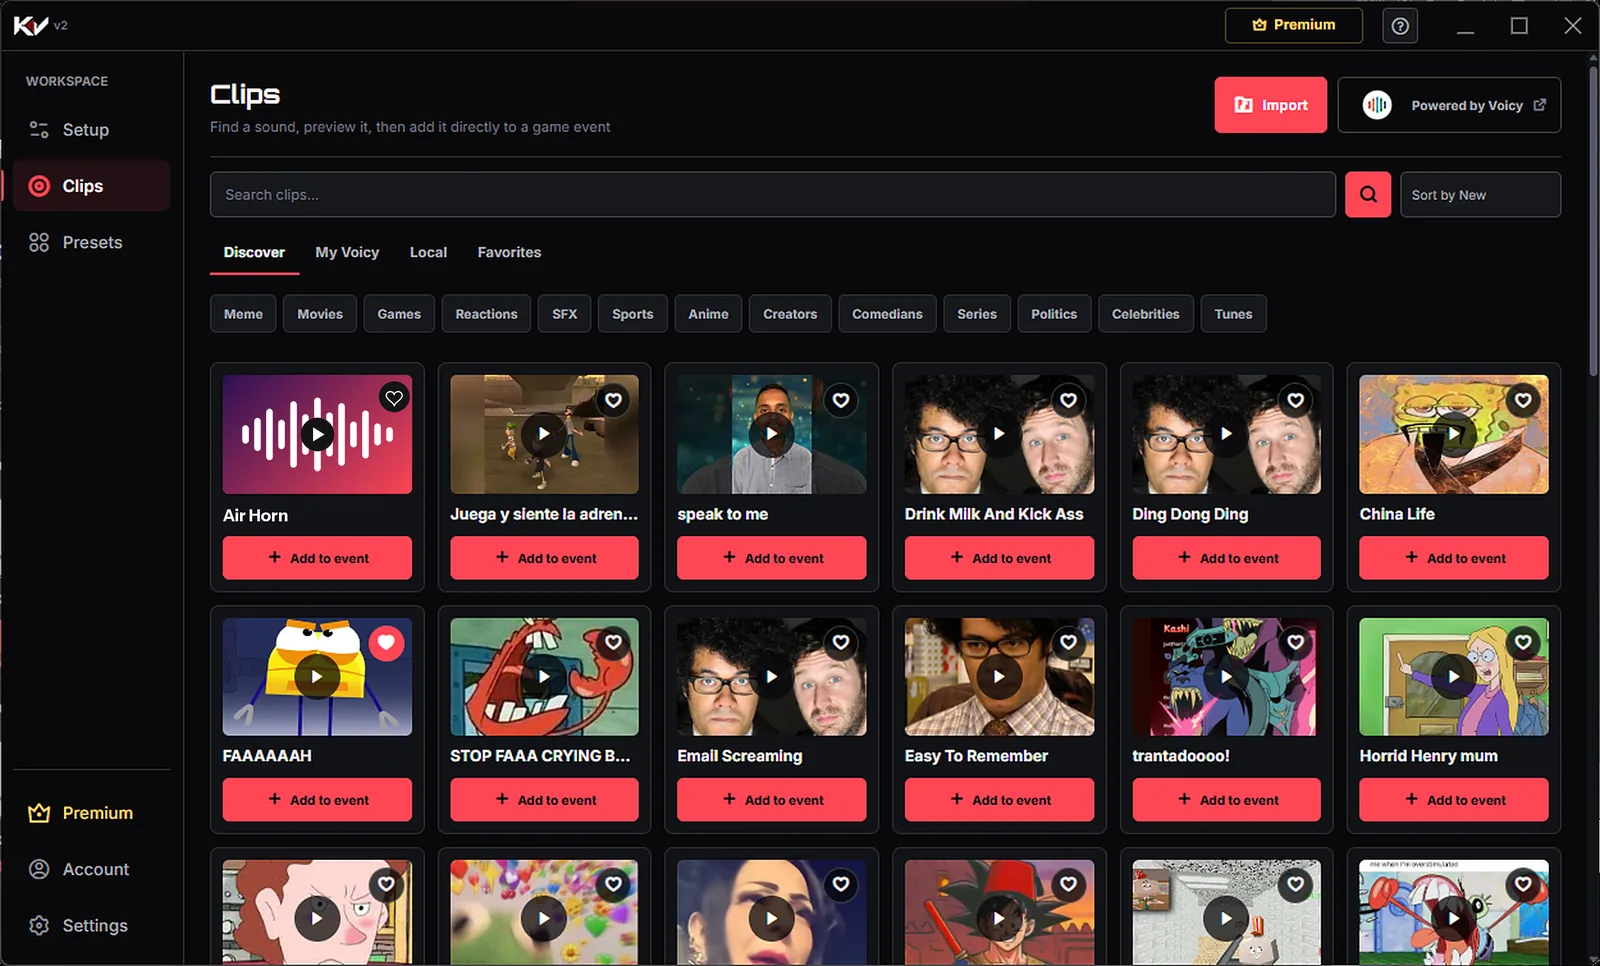Open the Sort by New dropdown
Viewport: 1600px width, 966px height.
click(1480, 195)
